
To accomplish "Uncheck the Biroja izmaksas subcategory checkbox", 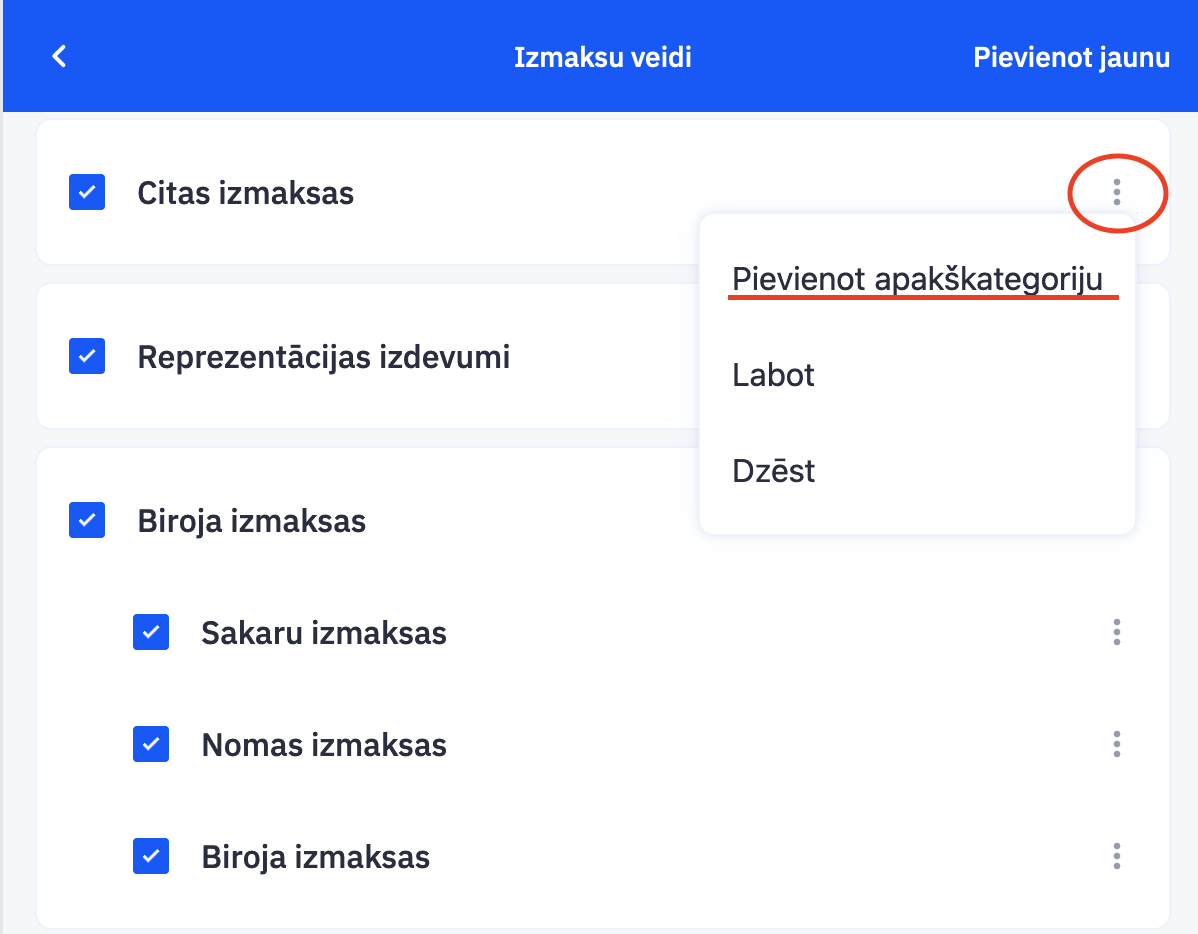I will click(151, 856).
